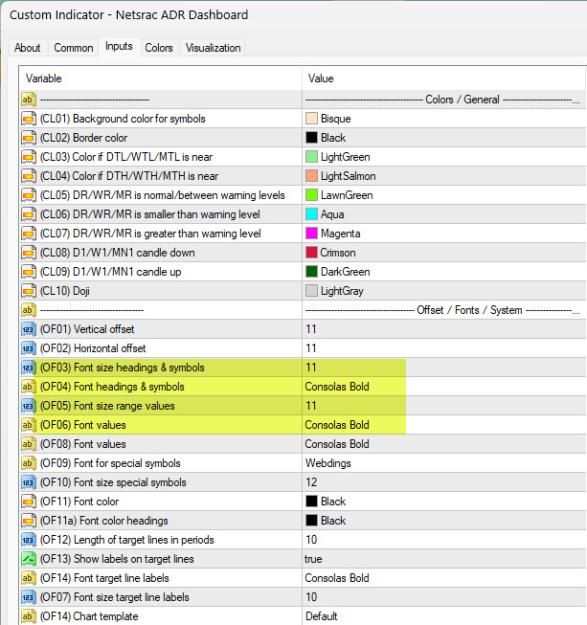Click the string icon beside (OF09) Font for special symbols

click(x=28, y=463)
